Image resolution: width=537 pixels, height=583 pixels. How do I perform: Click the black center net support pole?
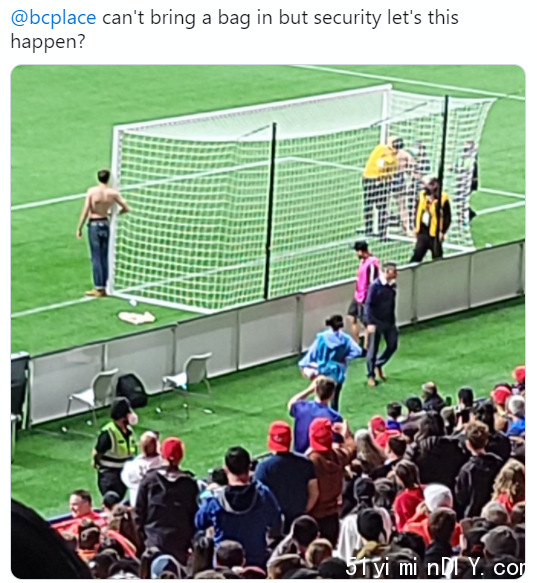coord(270,211)
